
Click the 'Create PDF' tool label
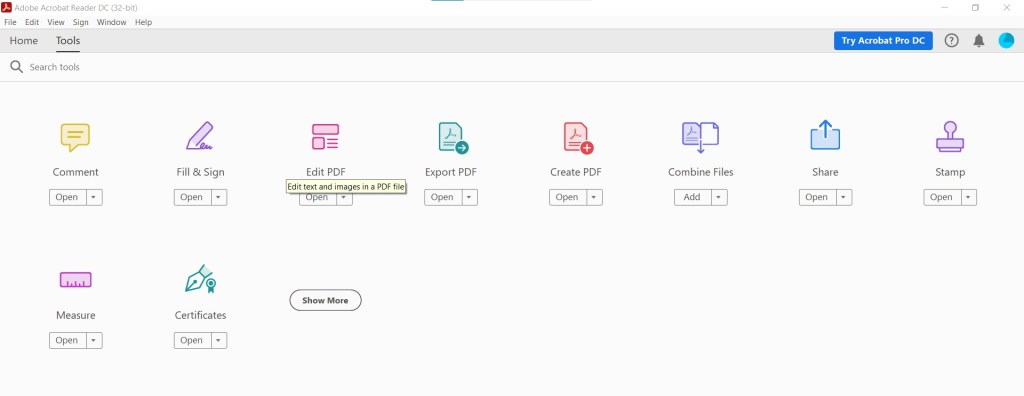[x=576, y=173]
